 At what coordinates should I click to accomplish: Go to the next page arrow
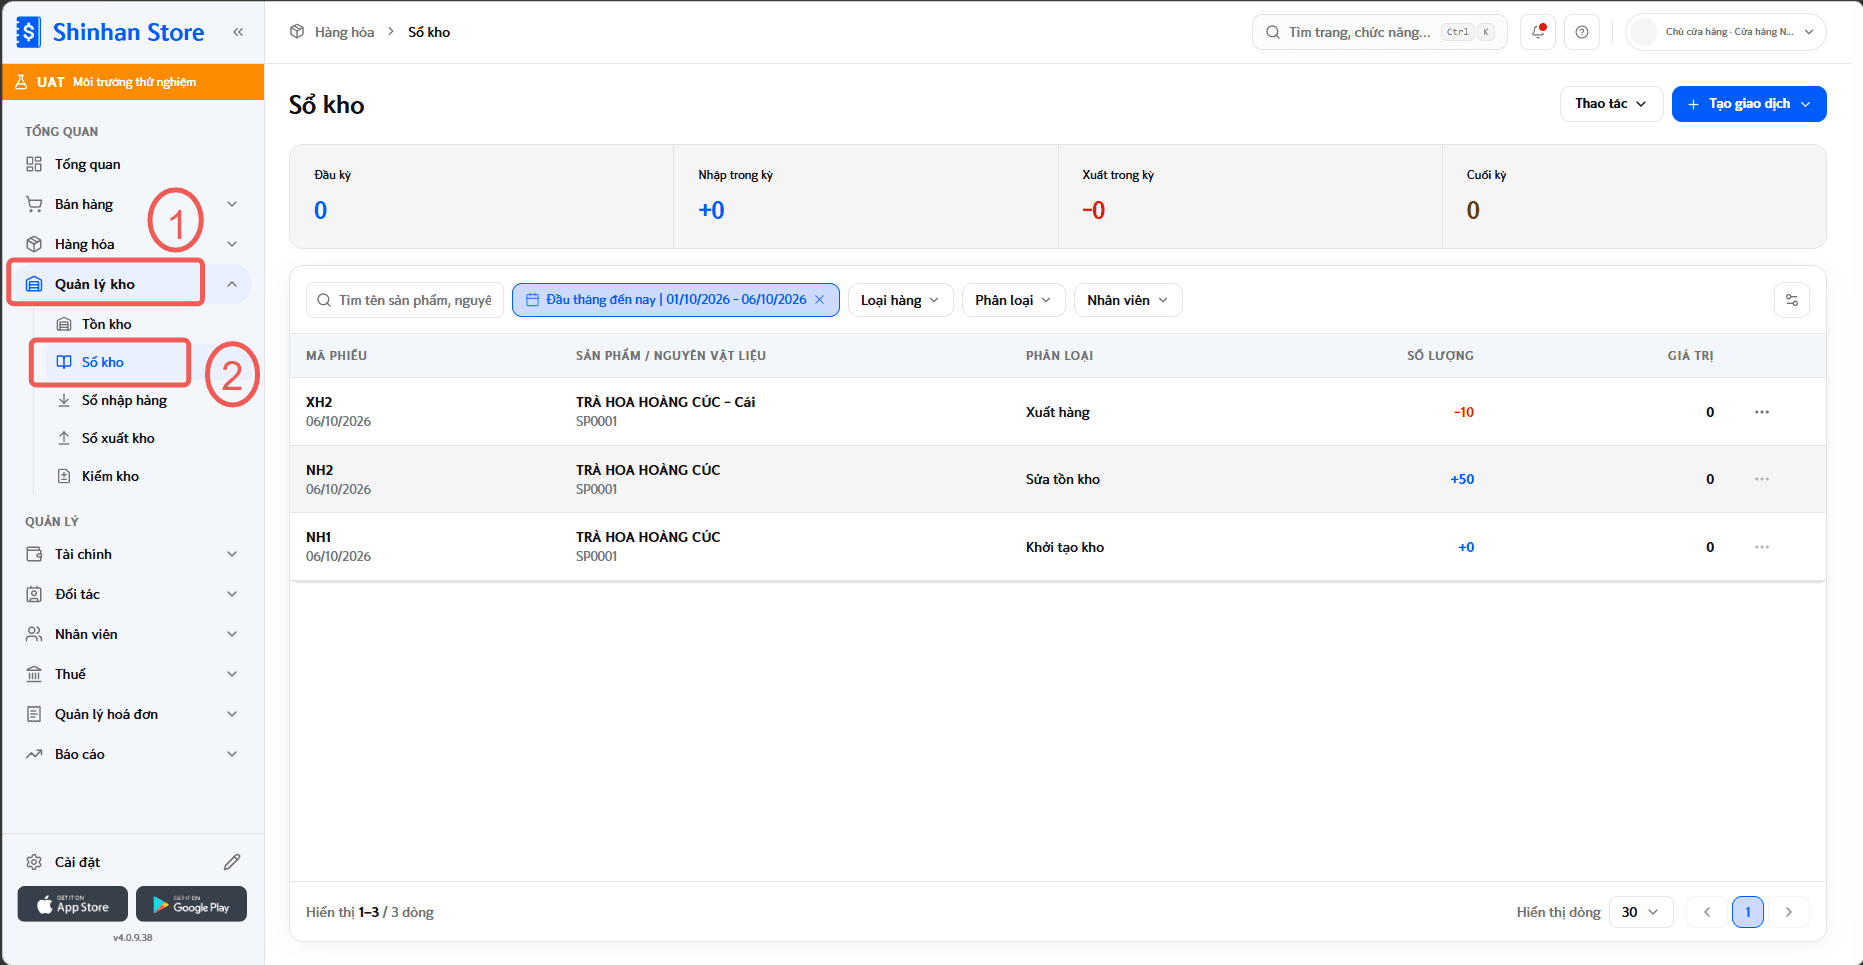[1789, 912]
